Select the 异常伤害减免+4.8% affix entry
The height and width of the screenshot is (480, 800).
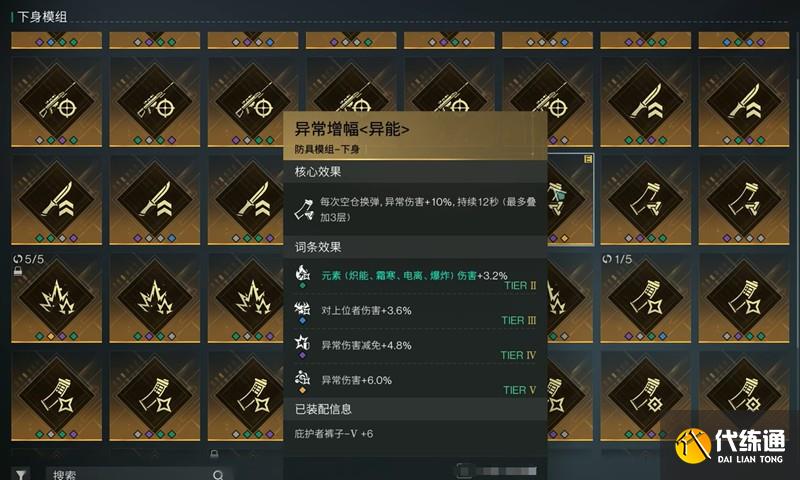point(415,348)
